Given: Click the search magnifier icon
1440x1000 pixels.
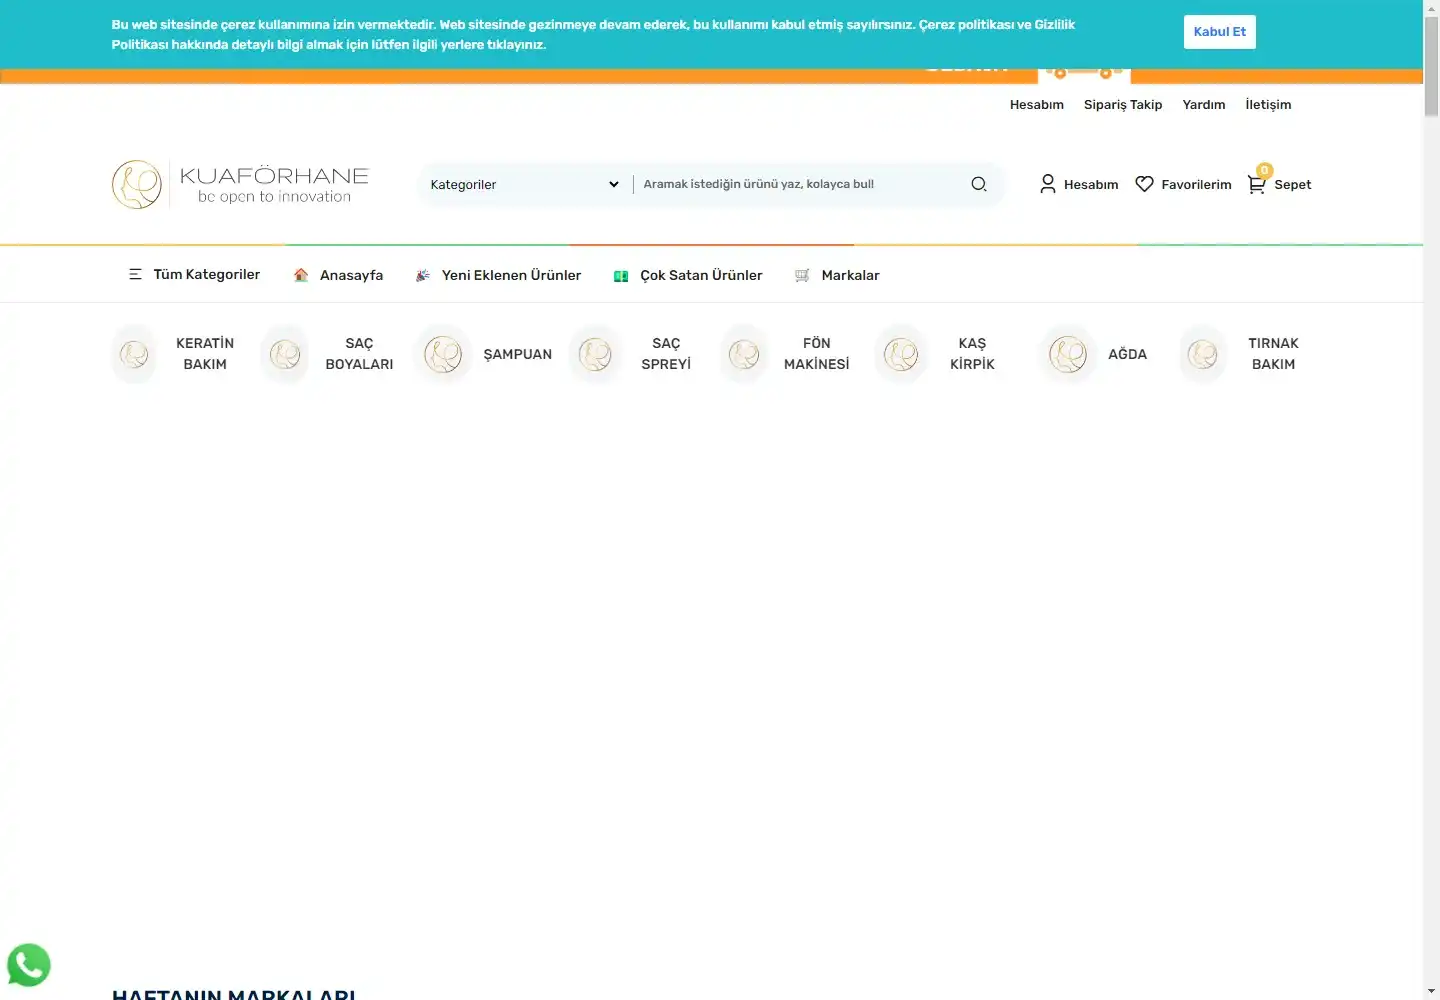Looking at the screenshot, I should pos(979,184).
